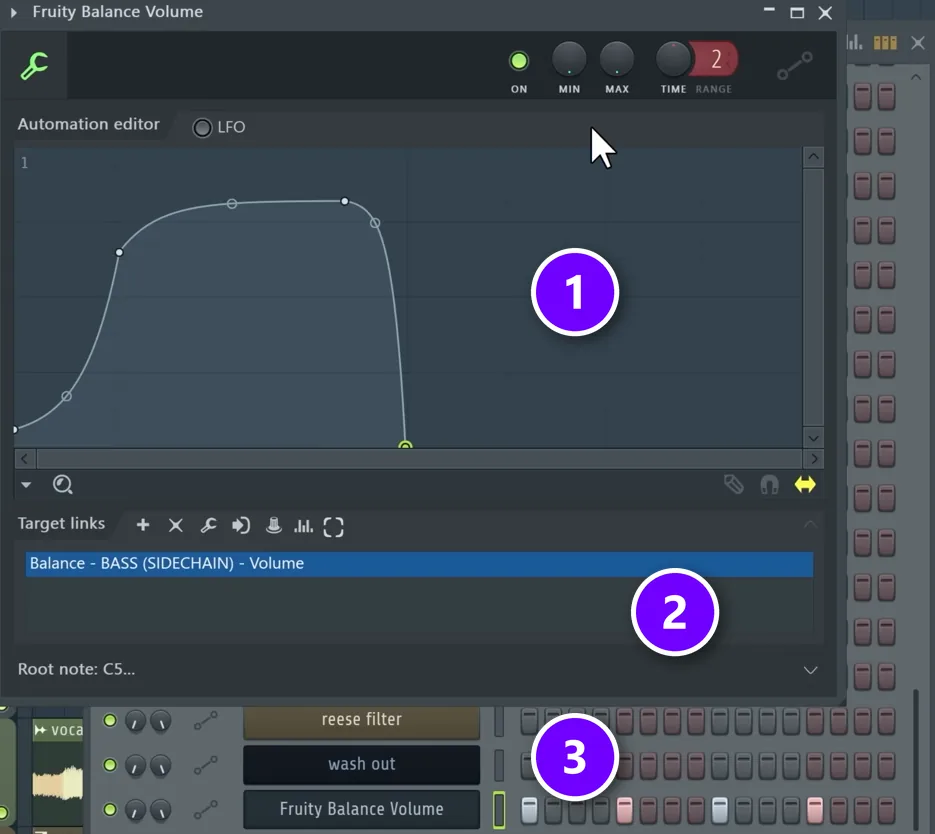Mute the Fruity Balance Volume channel LED
The image size is (935, 834).
coord(110,810)
